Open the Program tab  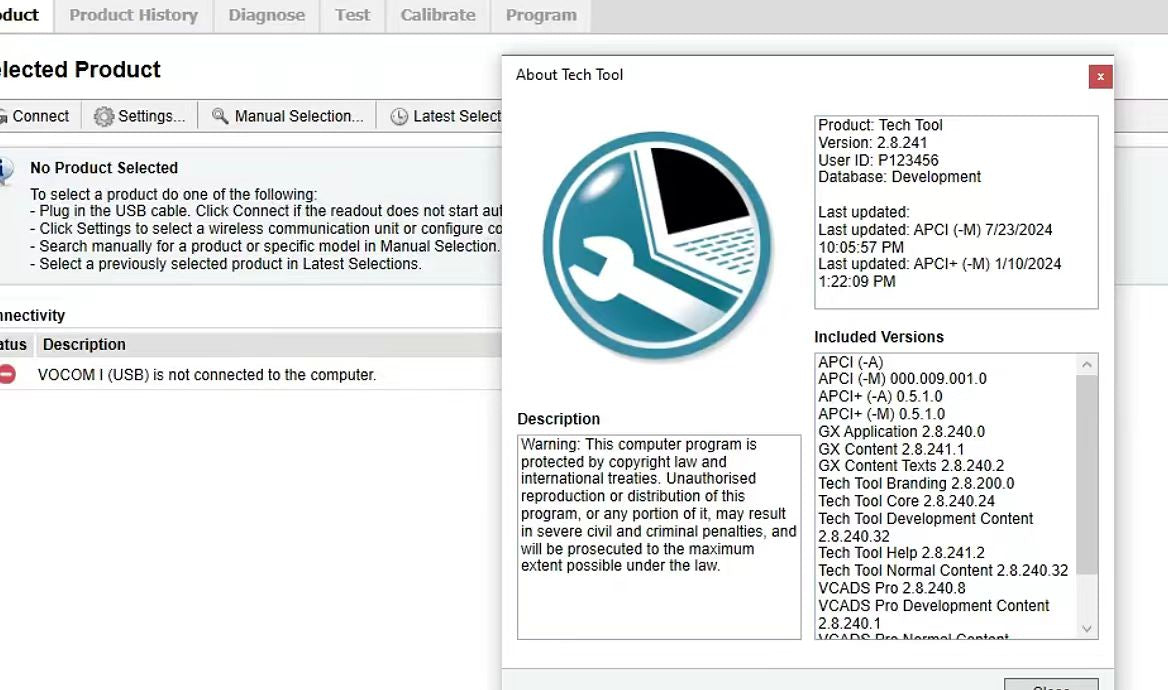point(541,15)
